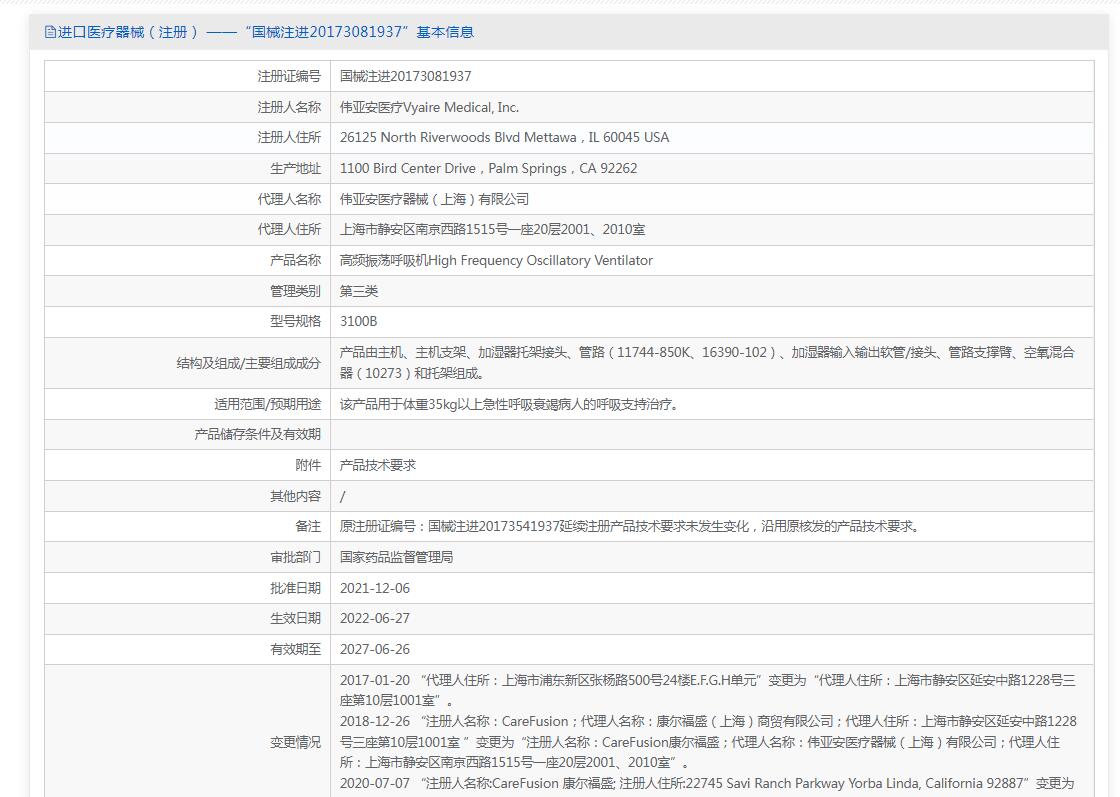Select expiry date 2027-06-26
Image resolution: width=1120 pixels, height=797 pixels.
375,649
